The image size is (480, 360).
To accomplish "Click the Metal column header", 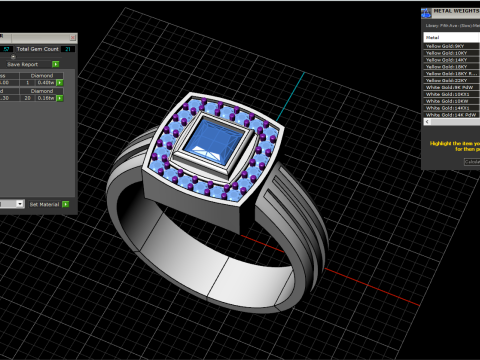I will tap(451, 37).
